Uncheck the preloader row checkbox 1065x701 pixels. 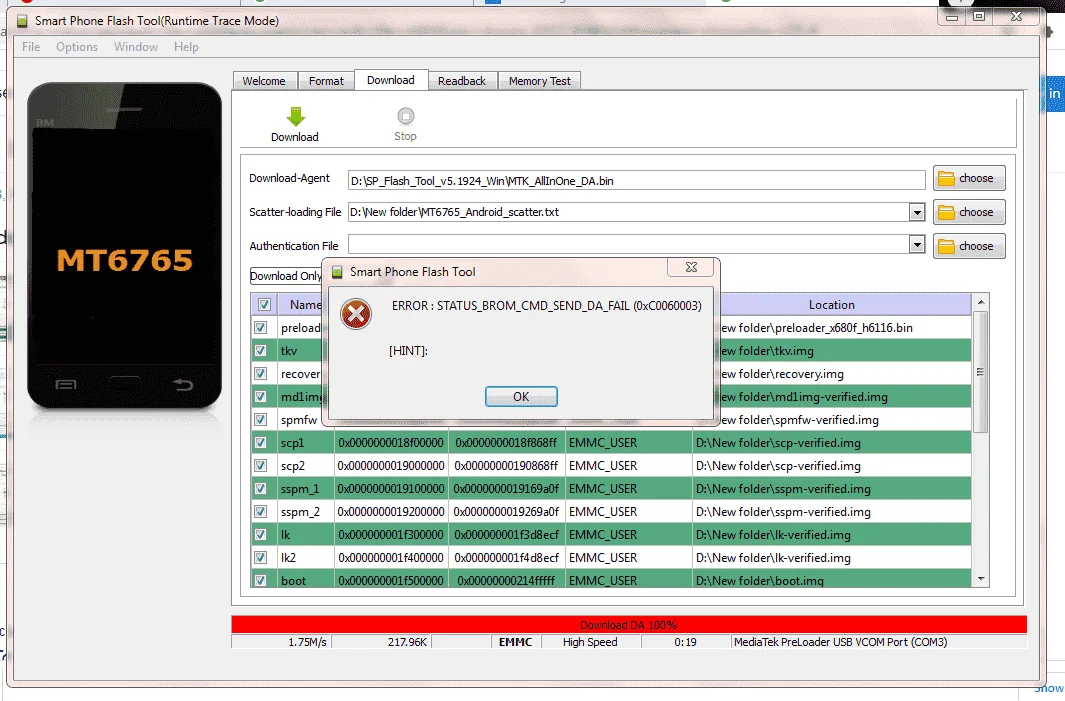[x=260, y=327]
